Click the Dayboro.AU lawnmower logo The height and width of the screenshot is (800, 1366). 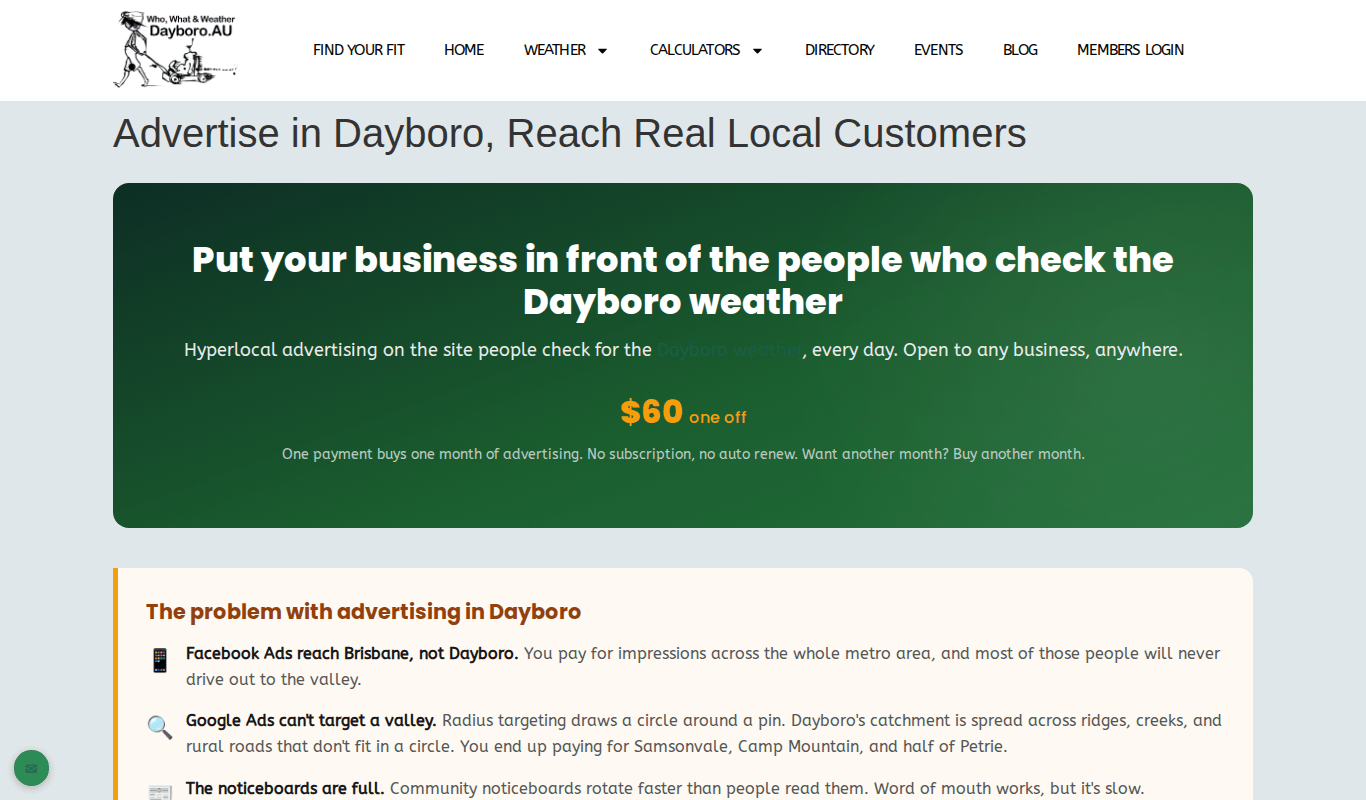pos(175,50)
